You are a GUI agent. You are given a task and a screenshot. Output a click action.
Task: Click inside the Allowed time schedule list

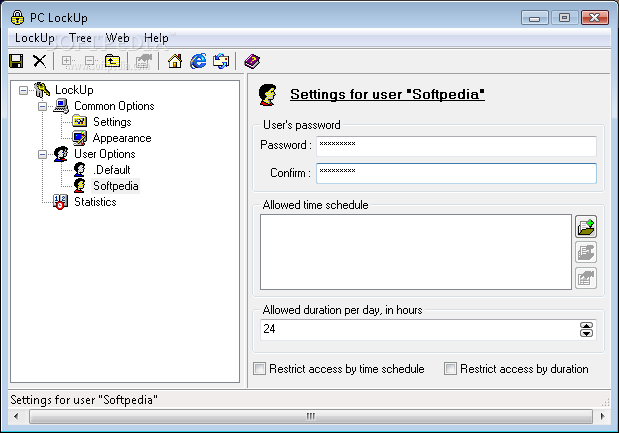point(416,252)
